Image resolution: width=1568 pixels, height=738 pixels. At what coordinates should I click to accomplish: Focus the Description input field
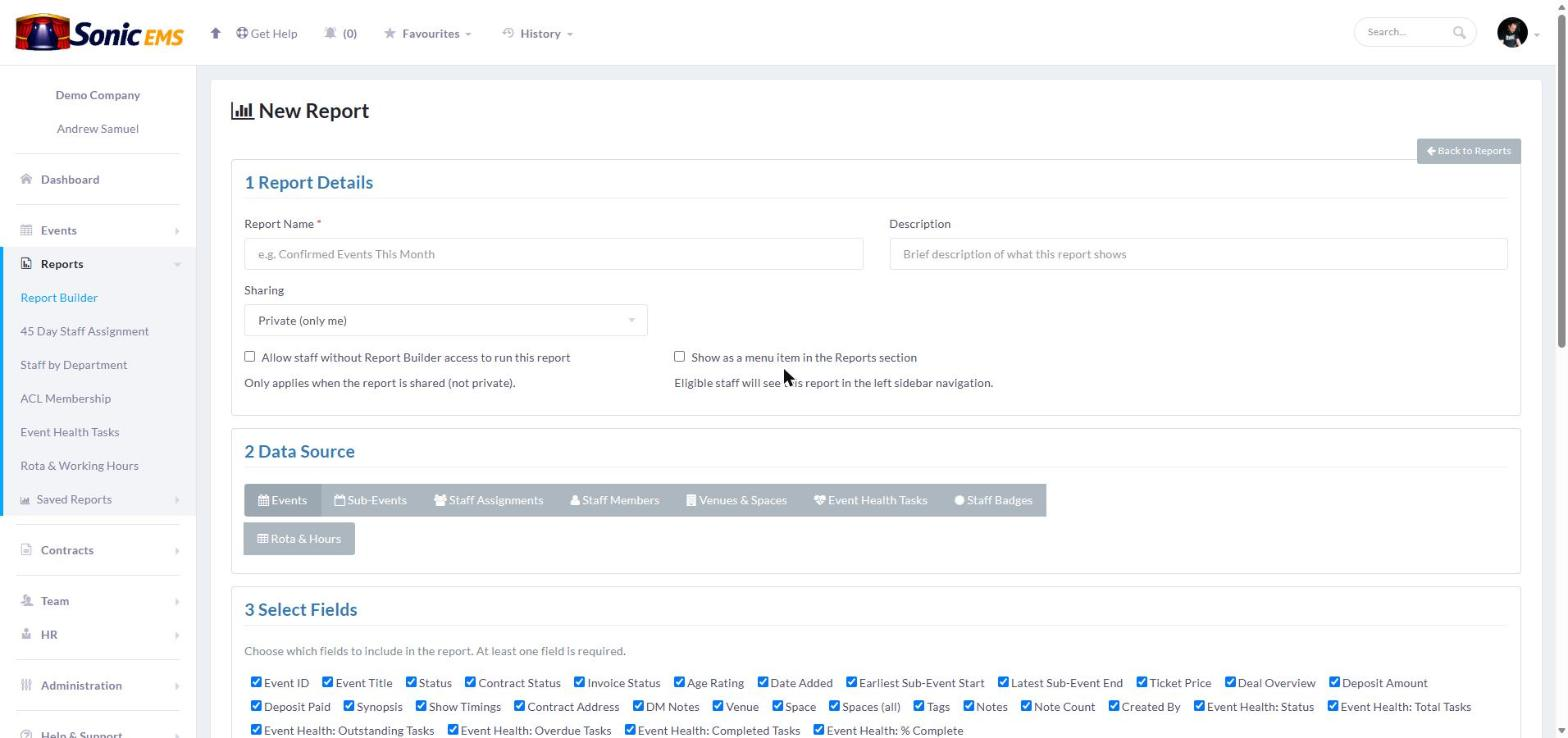pos(1198,254)
